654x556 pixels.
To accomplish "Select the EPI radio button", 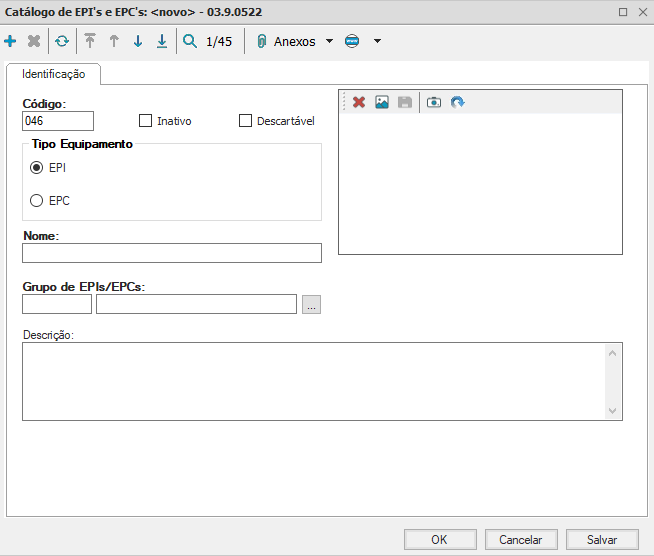I will pyautogui.click(x=37, y=168).
